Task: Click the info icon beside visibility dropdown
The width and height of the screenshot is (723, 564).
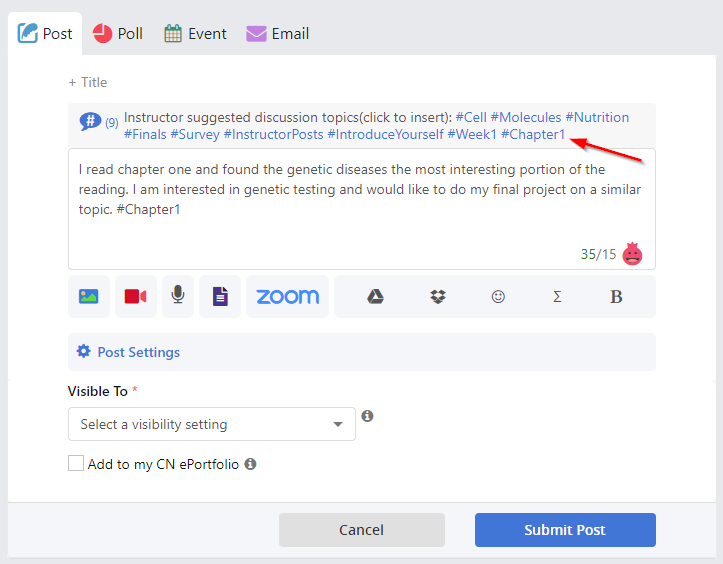Action: (367, 416)
